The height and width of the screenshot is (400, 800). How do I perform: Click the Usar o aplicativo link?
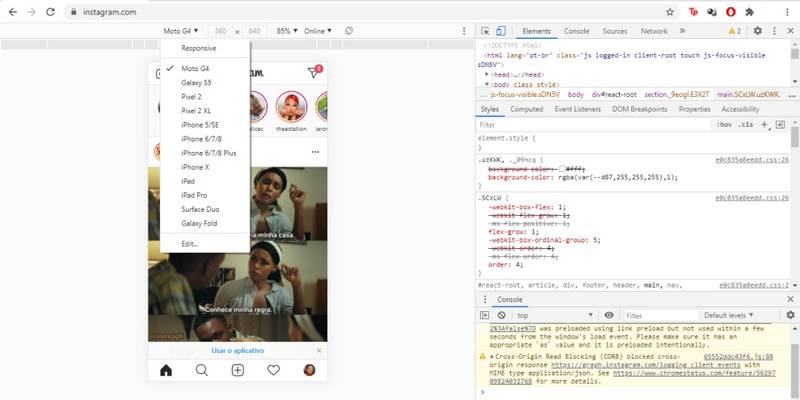pos(238,351)
